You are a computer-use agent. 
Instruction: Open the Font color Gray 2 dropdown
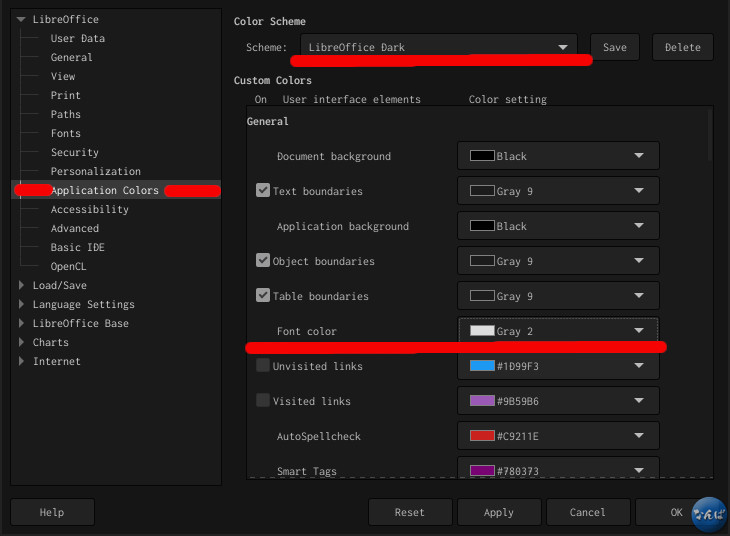coord(558,331)
